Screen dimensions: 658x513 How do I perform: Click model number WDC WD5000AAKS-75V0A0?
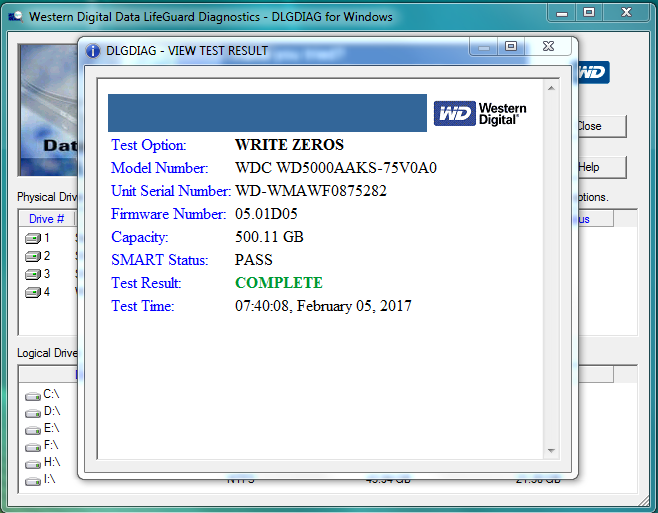coord(336,168)
